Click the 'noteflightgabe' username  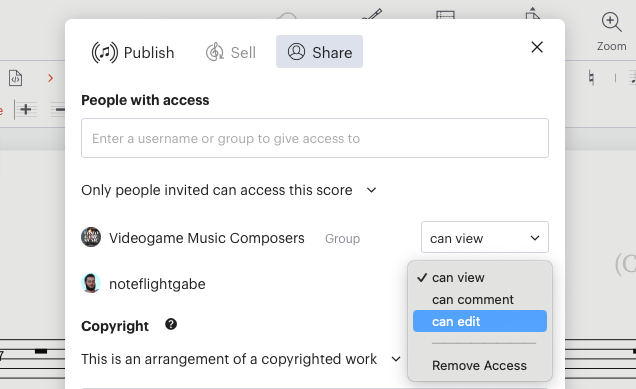157,284
